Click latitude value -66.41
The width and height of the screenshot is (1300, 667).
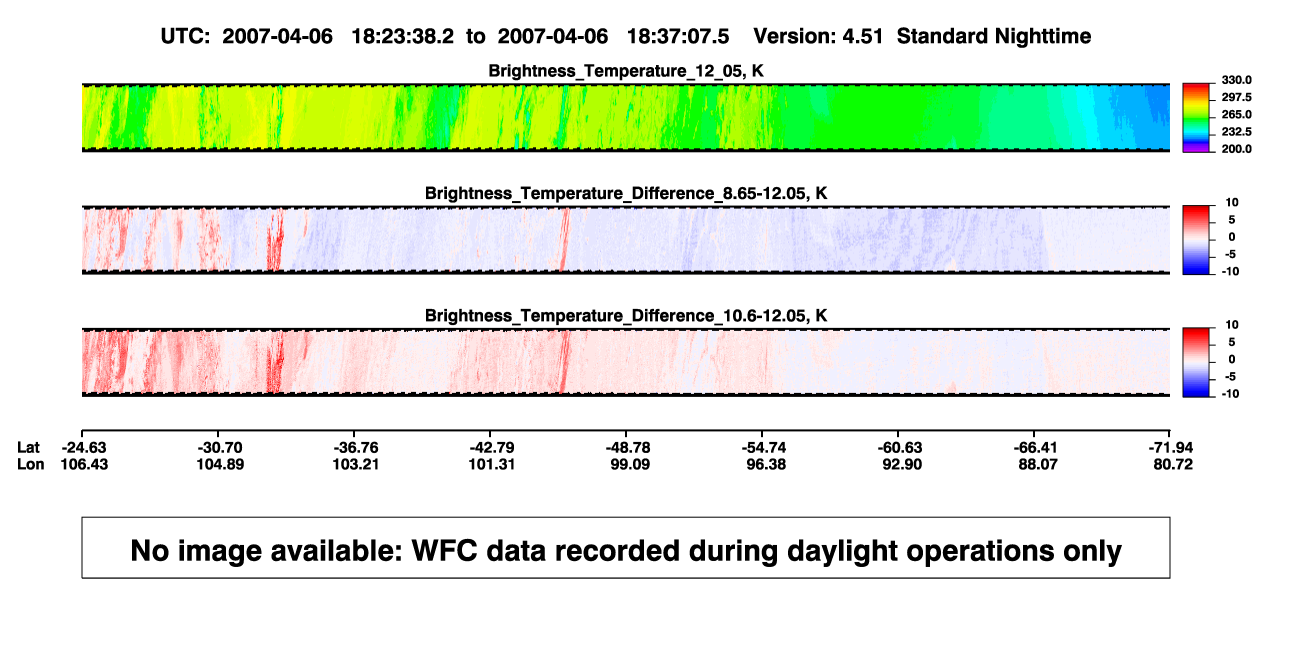[1034, 447]
